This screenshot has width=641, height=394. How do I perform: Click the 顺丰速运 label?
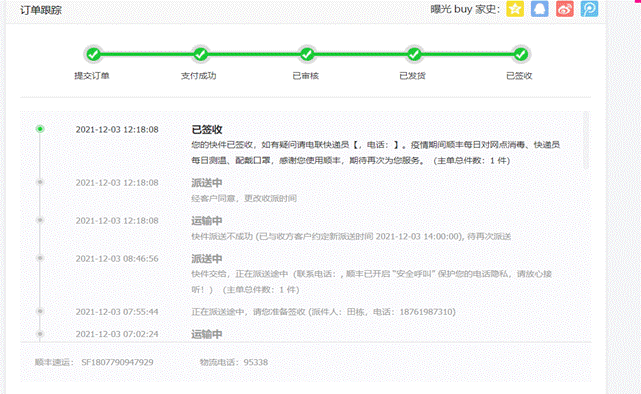tap(54, 362)
